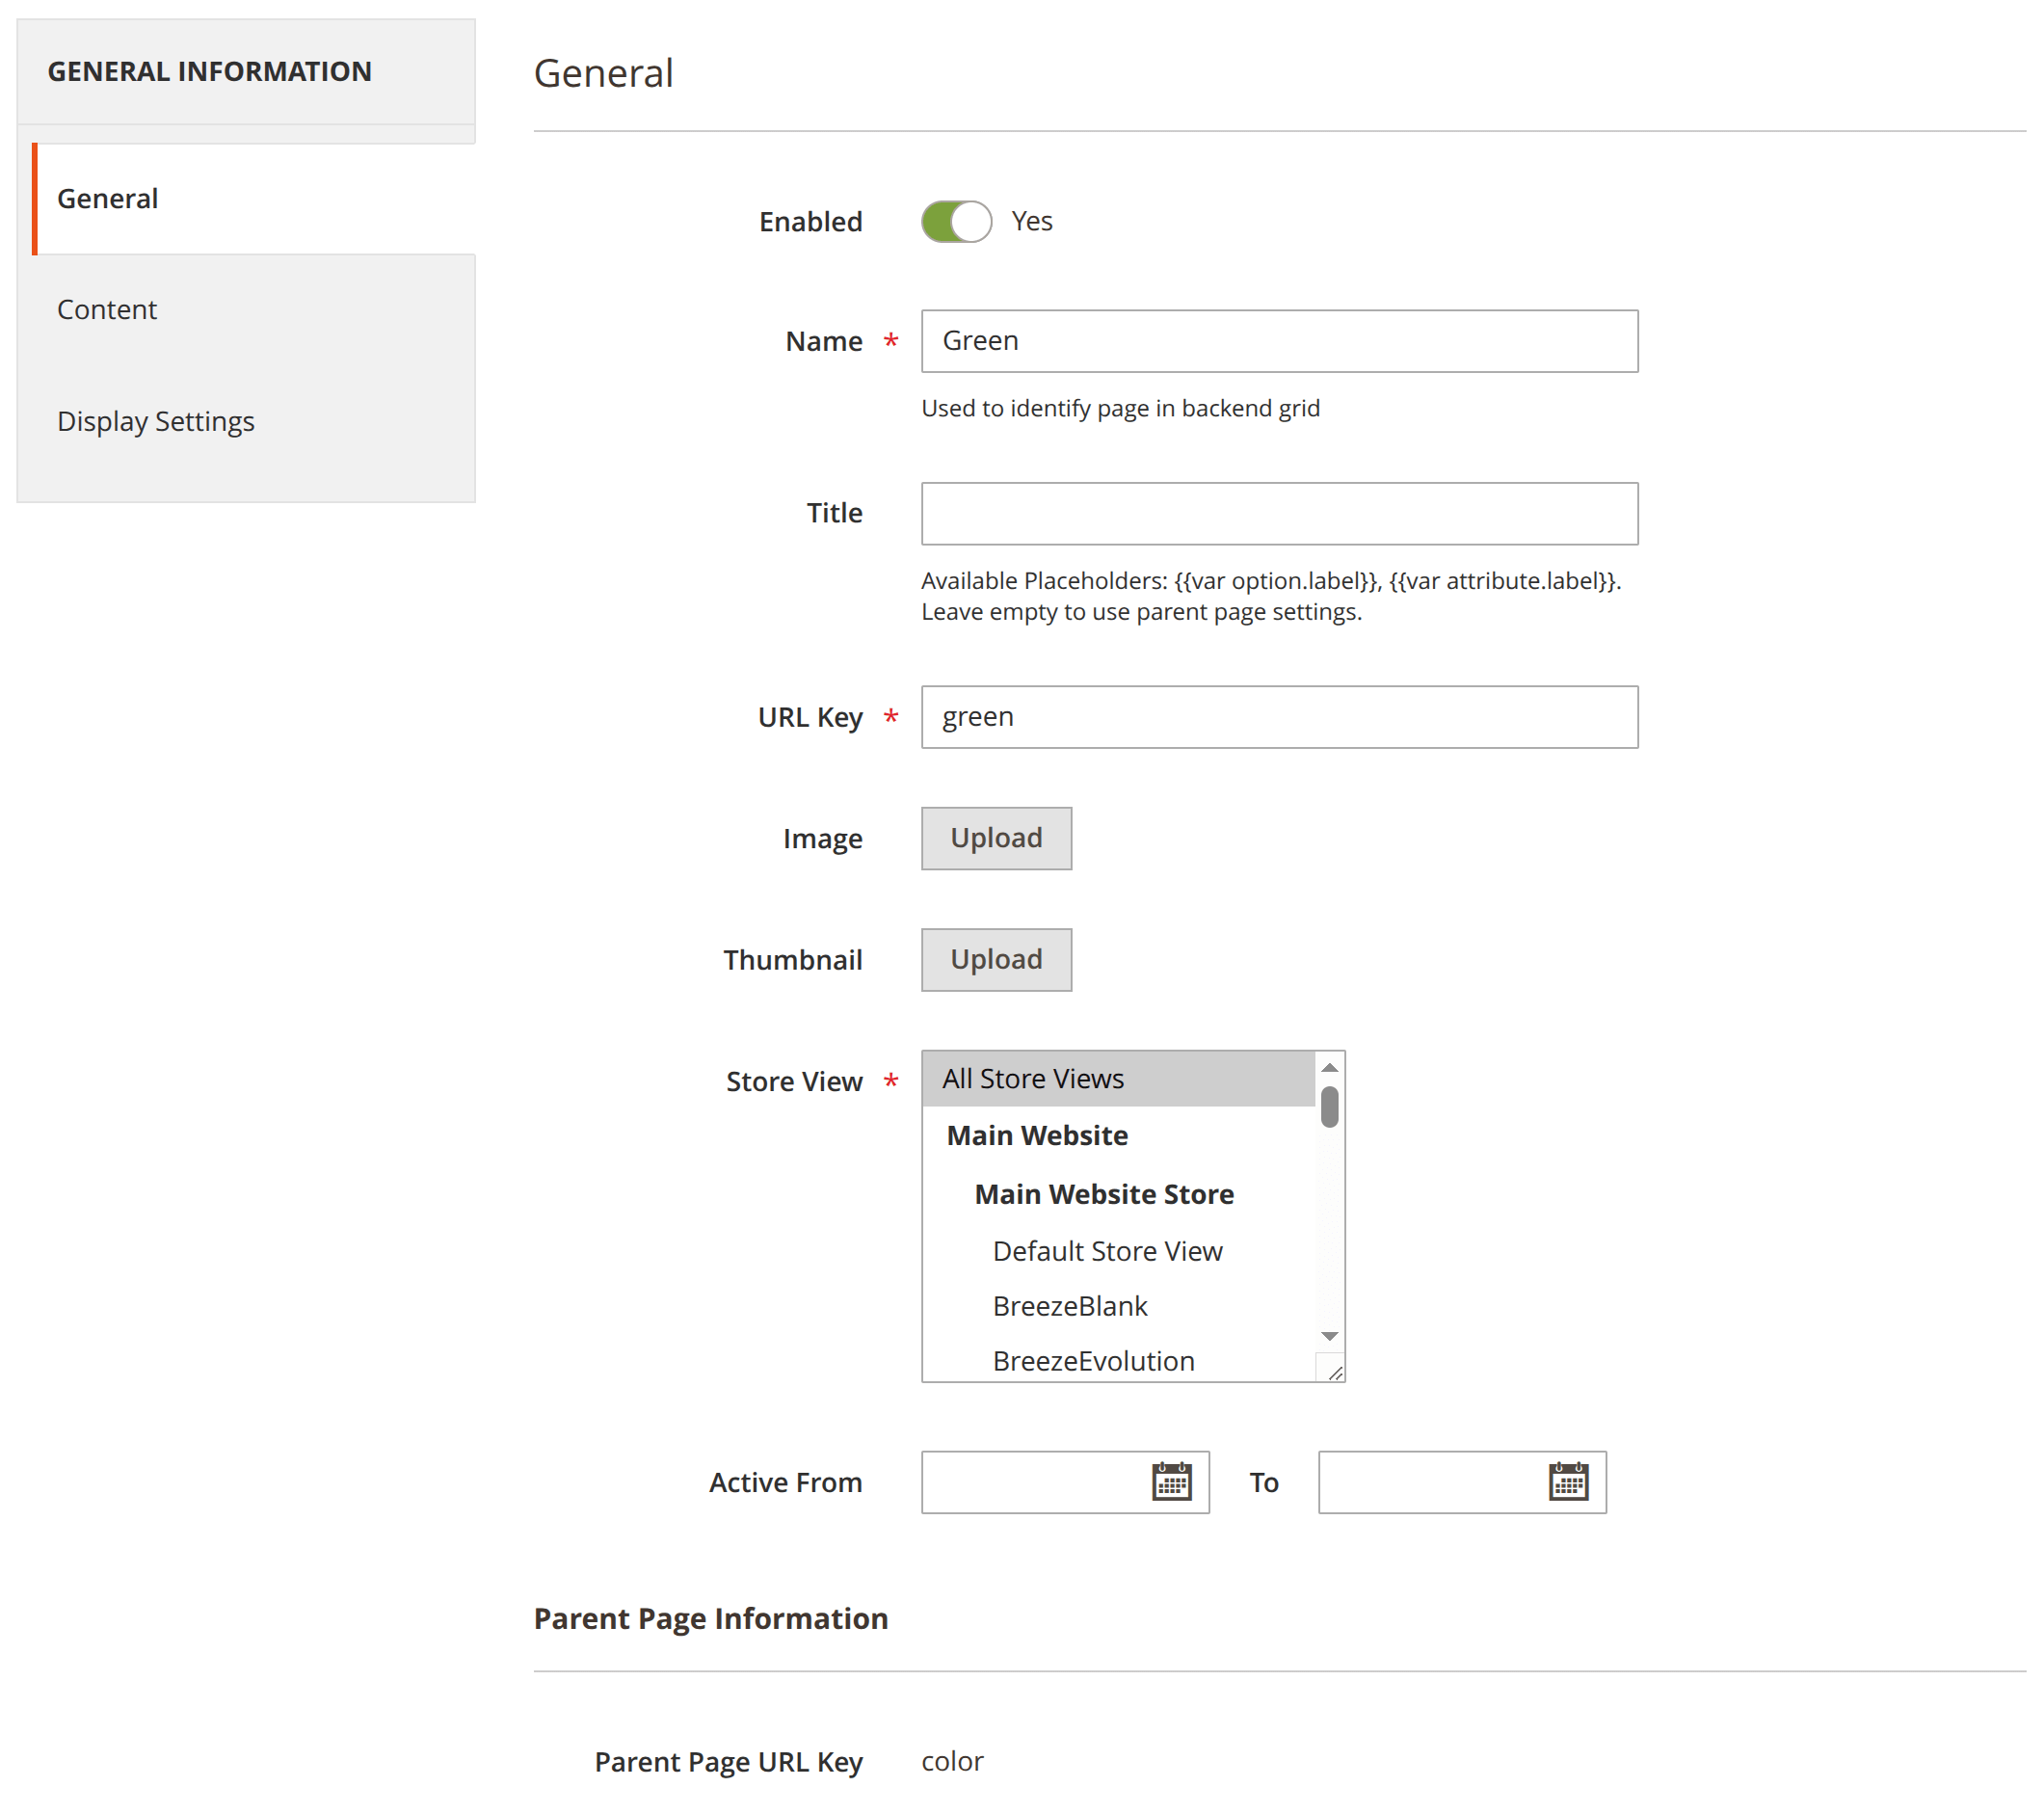Select the General sidebar item
The height and width of the screenshot is (1814, 2044).
click(107, 198)
